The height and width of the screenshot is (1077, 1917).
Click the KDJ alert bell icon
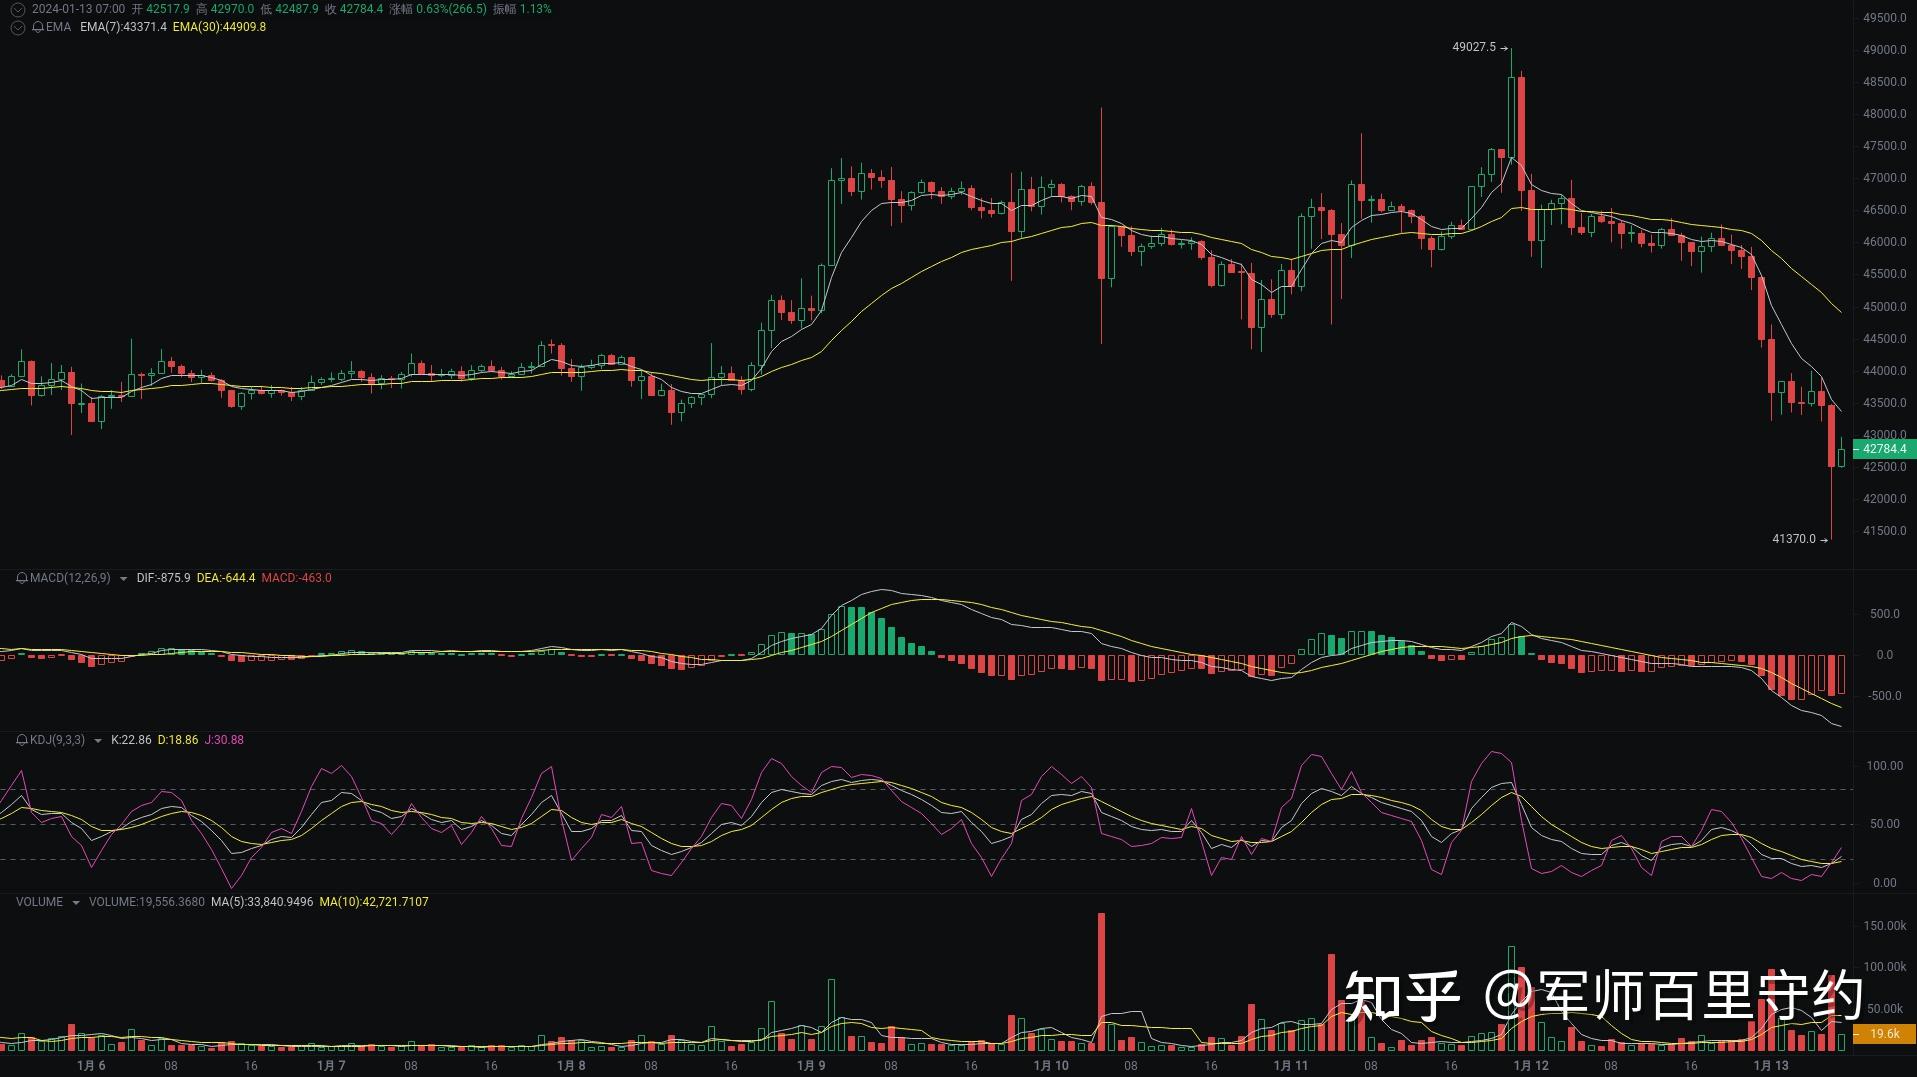(22, 740)
